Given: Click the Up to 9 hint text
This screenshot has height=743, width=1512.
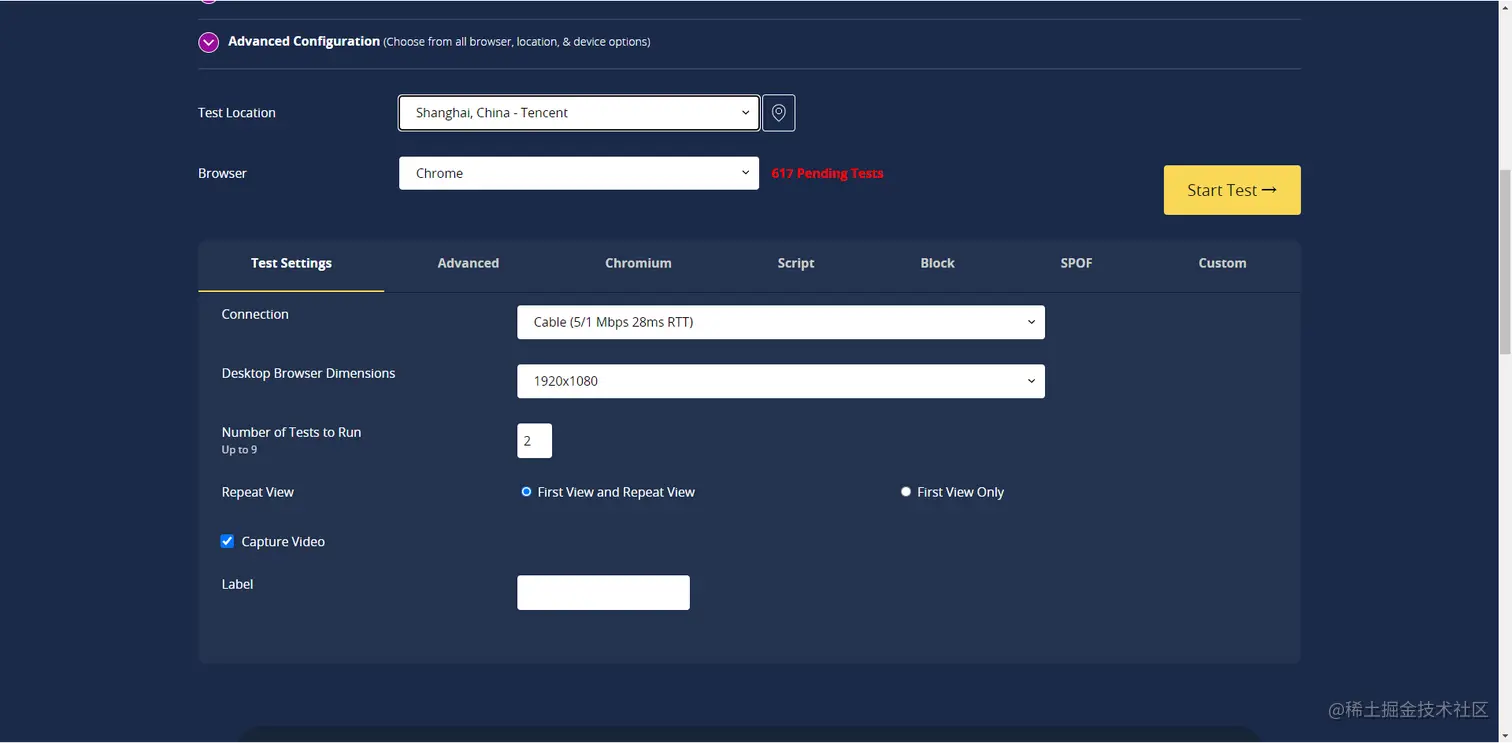Looking at the screenshot, I should 239,450.
